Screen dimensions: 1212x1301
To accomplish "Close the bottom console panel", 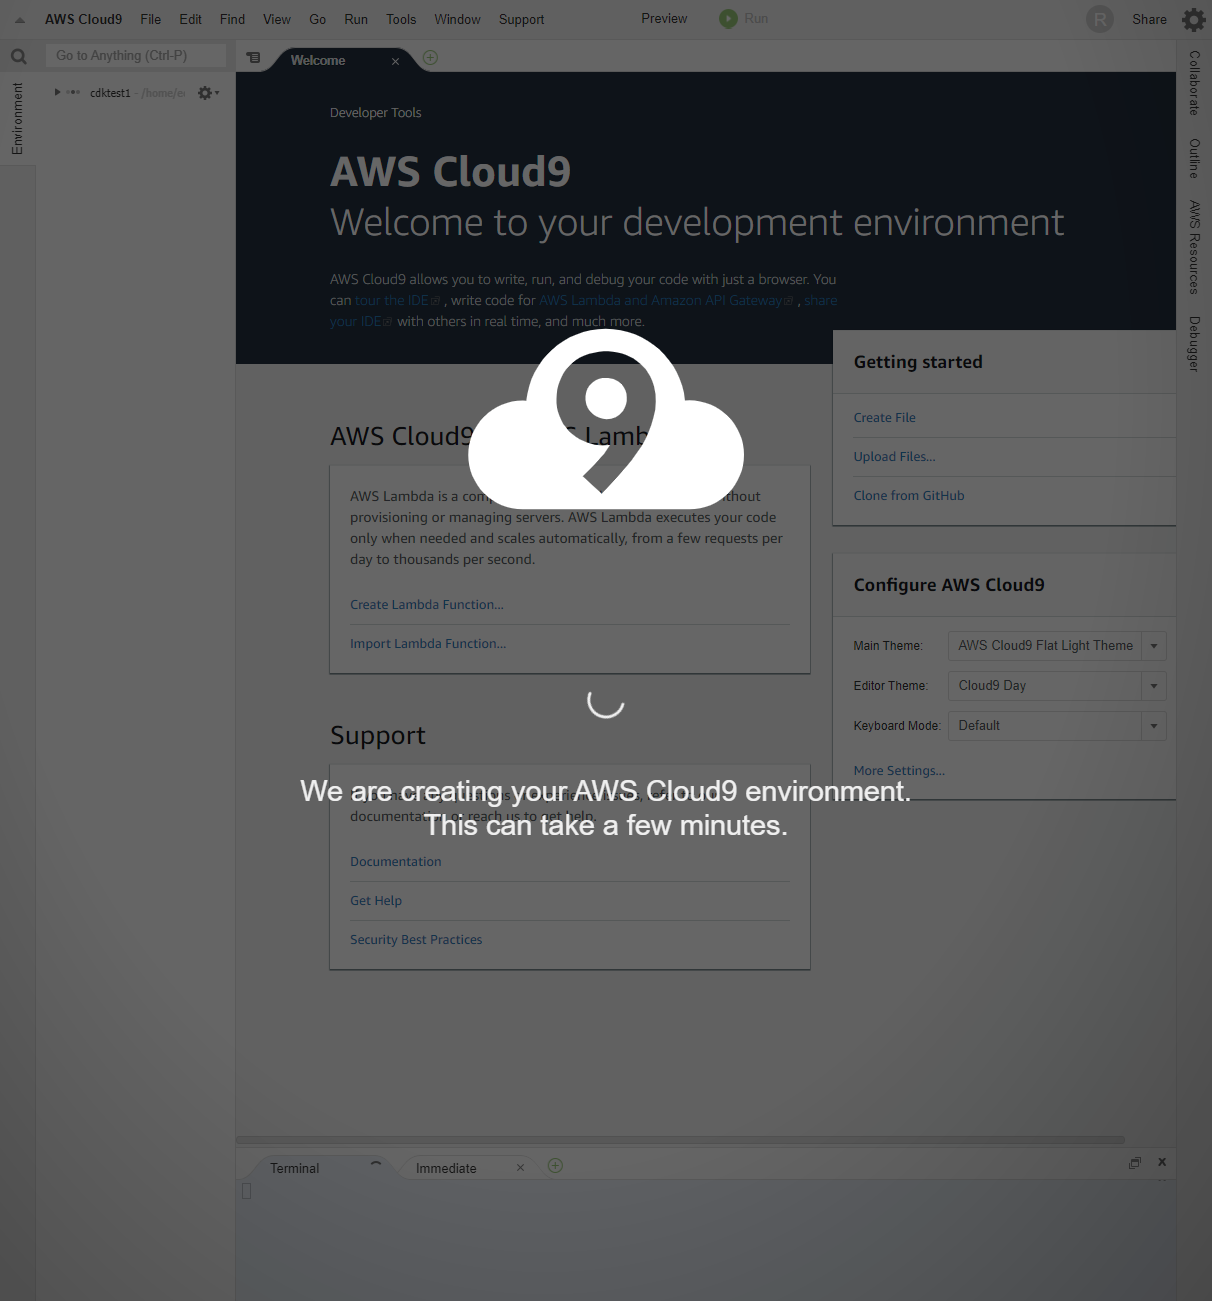I will click(1162, 1162).
